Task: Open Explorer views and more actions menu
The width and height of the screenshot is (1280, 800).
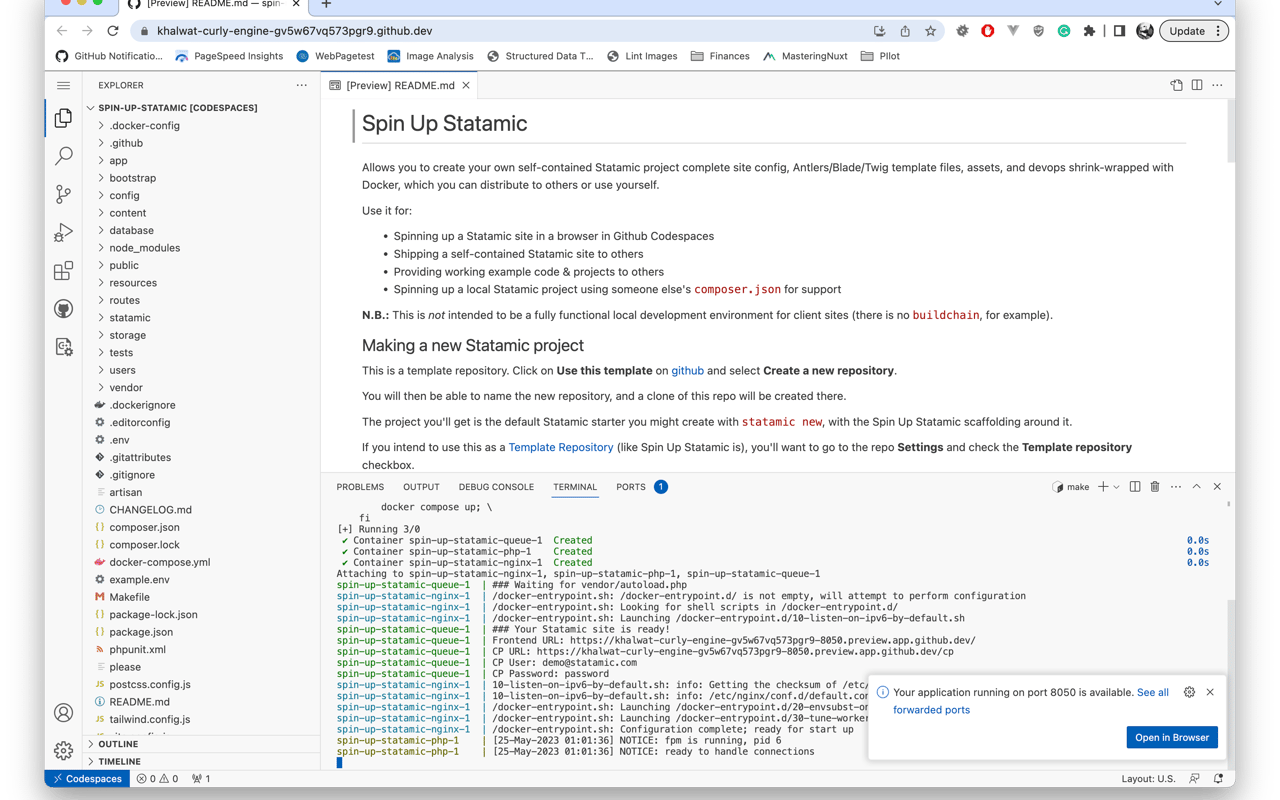Action: point(301,86)
